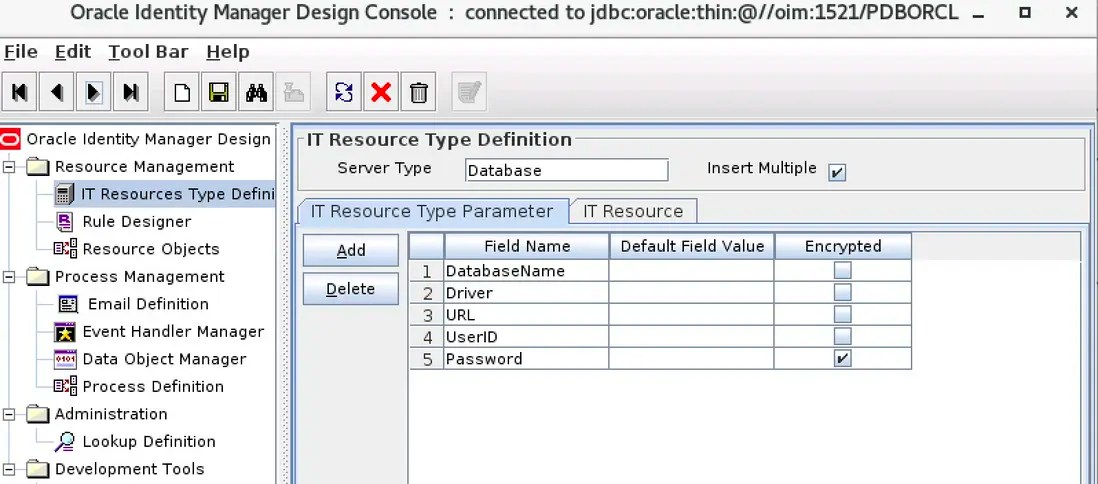Refresh with the blue arrows icon
This screenshot has width=1098, height=484.
344,92
